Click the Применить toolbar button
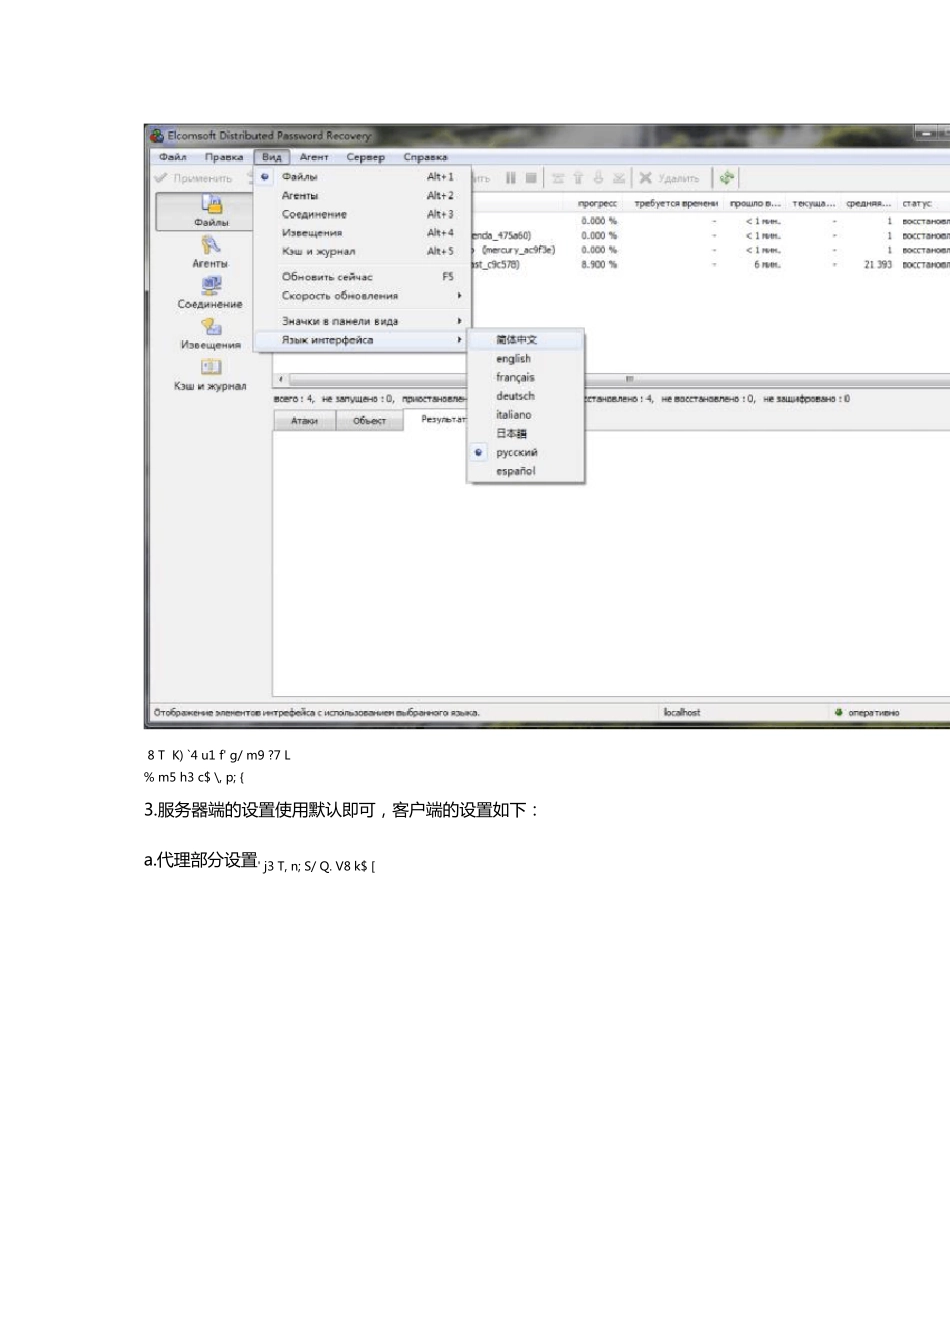950x1344 pixels. [193, 178]
